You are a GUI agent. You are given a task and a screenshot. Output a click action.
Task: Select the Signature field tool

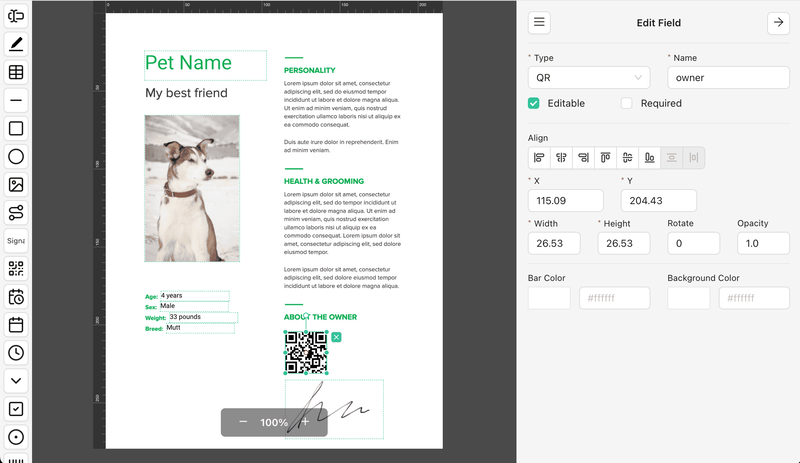pyautogui.click(x=16, y=240)
